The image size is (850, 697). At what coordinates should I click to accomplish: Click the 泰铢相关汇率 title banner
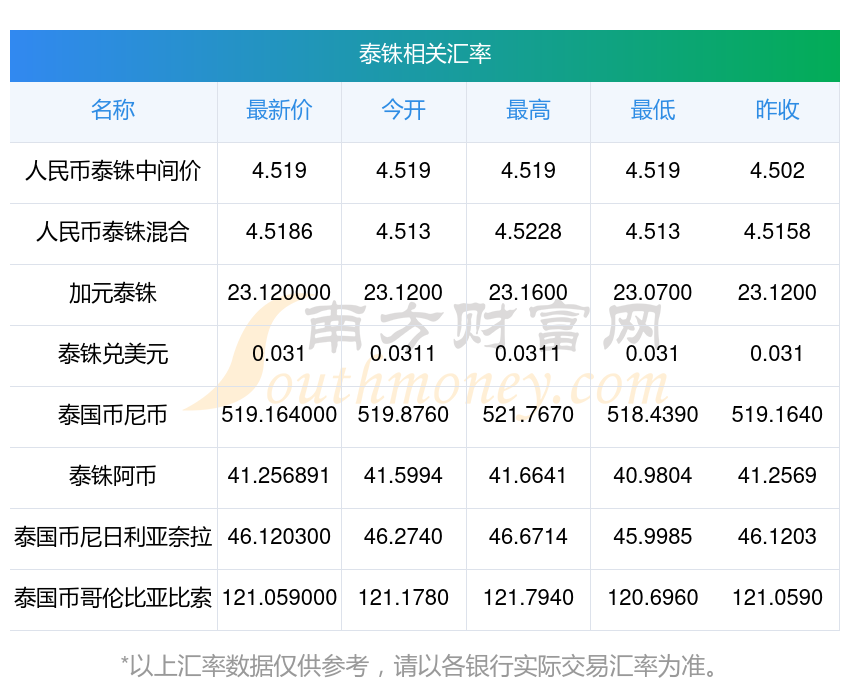(425, 54)
